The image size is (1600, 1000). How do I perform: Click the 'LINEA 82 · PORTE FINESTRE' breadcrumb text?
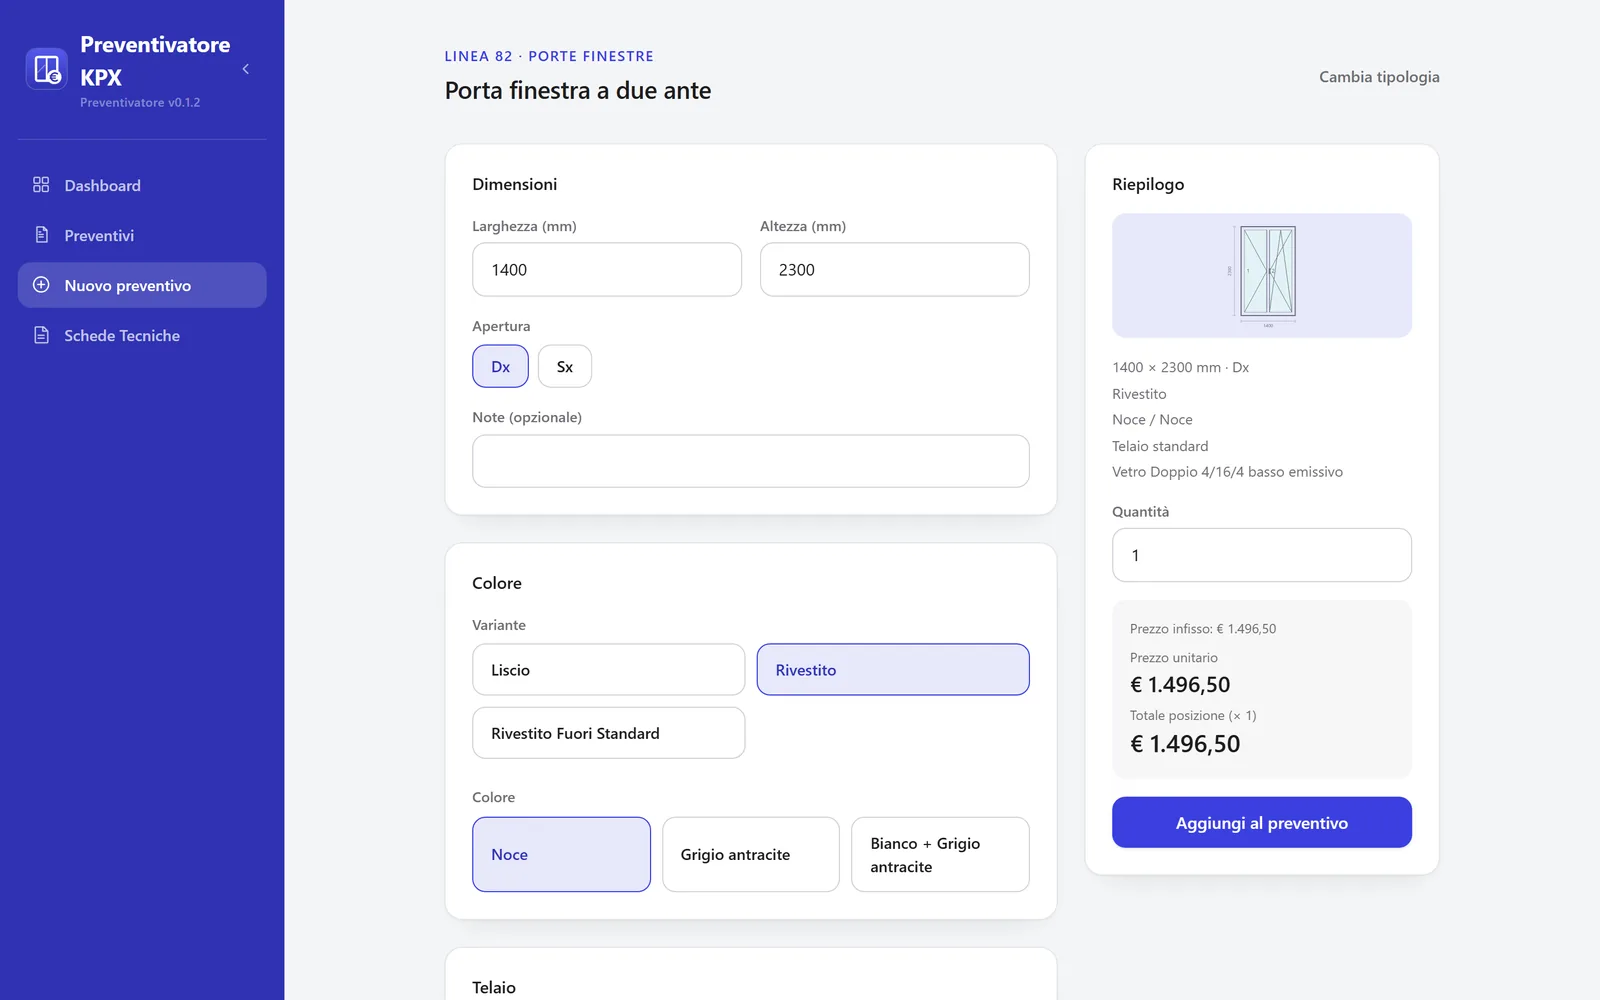[x=549, y=56]
